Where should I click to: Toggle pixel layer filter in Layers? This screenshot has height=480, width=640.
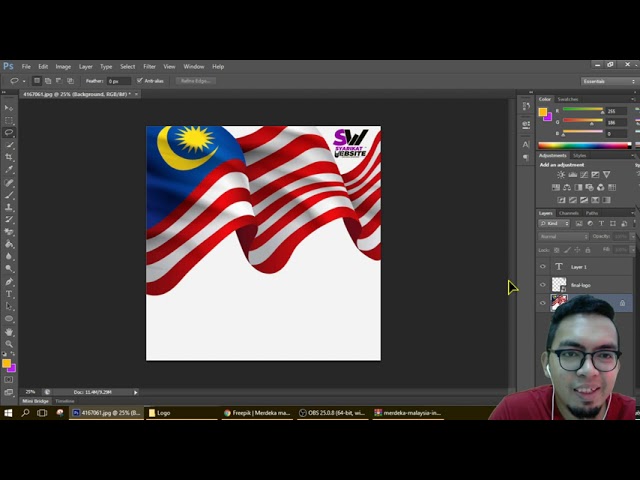coord(579,223)
